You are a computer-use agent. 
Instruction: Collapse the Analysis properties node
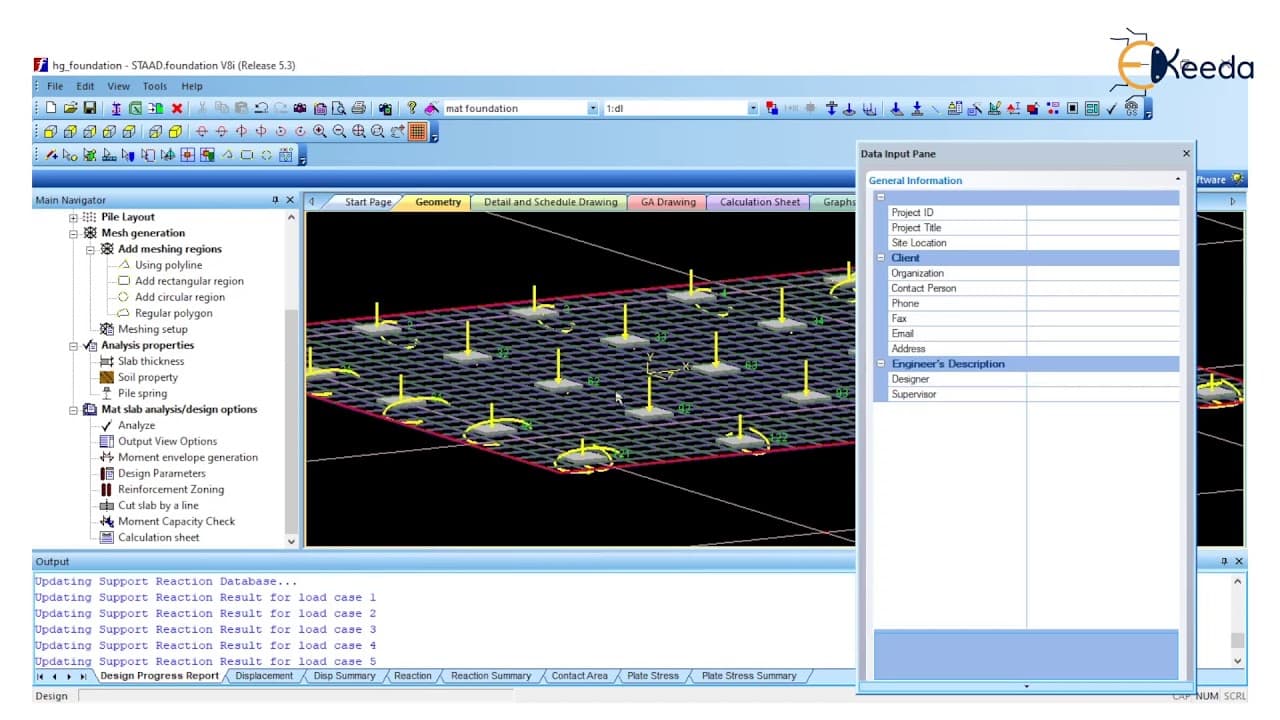coord(73,345)
